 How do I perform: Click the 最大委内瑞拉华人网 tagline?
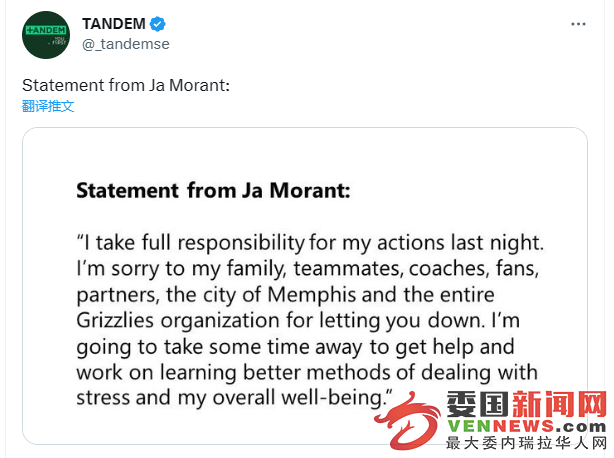pyautogui.click(x=526, y=443)
